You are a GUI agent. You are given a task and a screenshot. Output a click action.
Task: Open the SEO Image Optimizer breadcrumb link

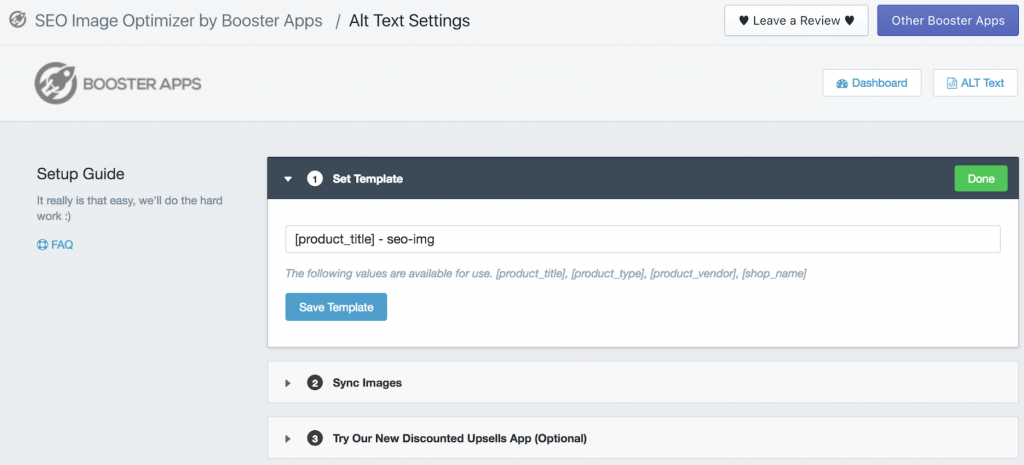pos(180,20)
